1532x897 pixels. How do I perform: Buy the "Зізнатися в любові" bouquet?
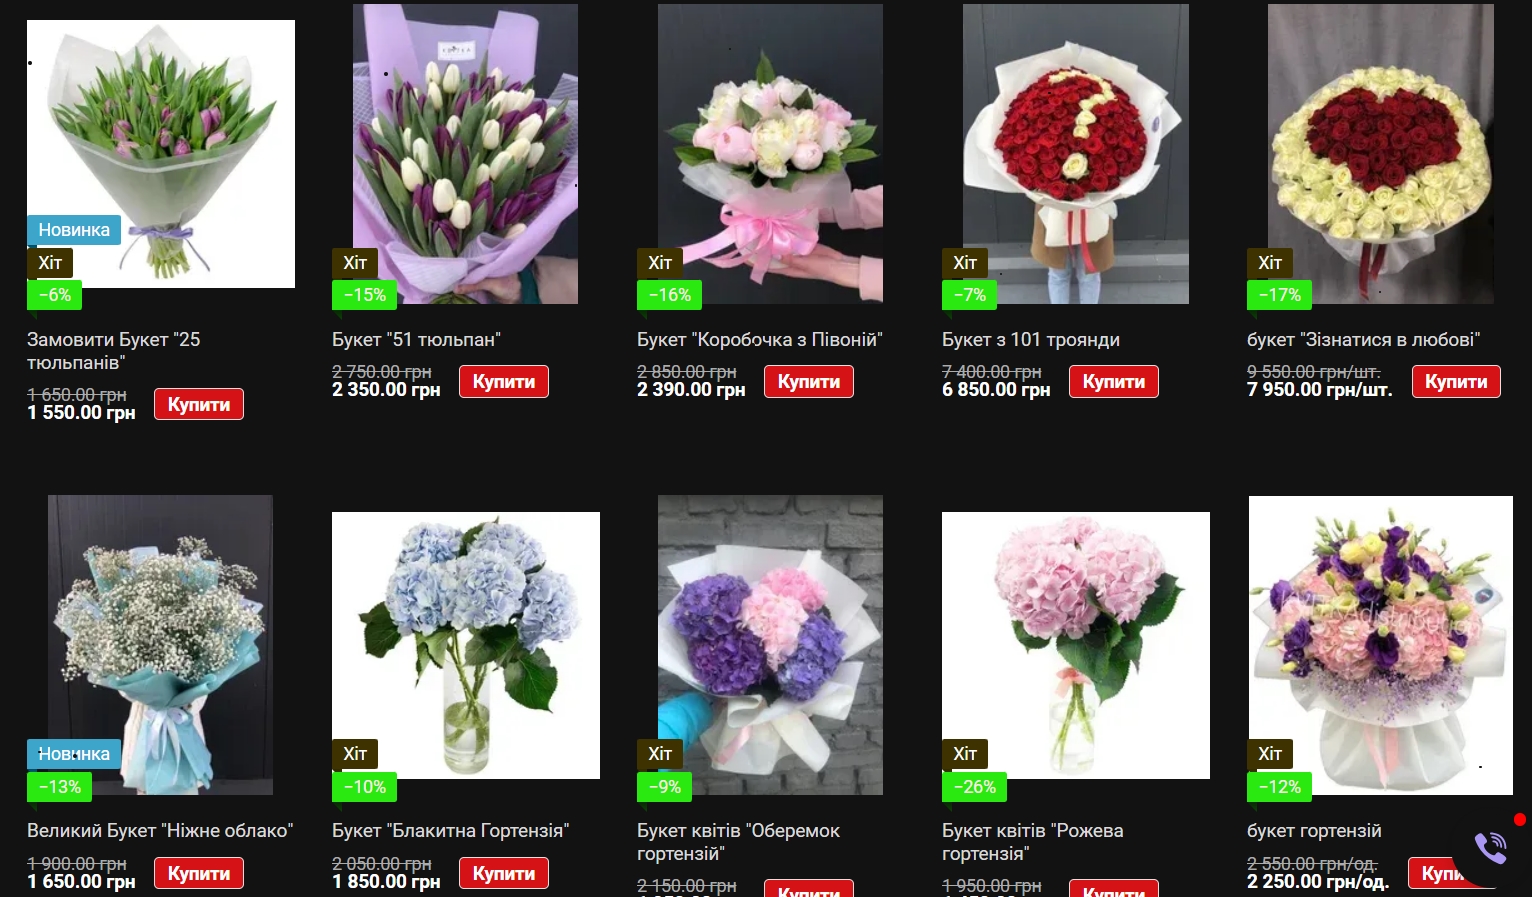[x=1456, y=381]
